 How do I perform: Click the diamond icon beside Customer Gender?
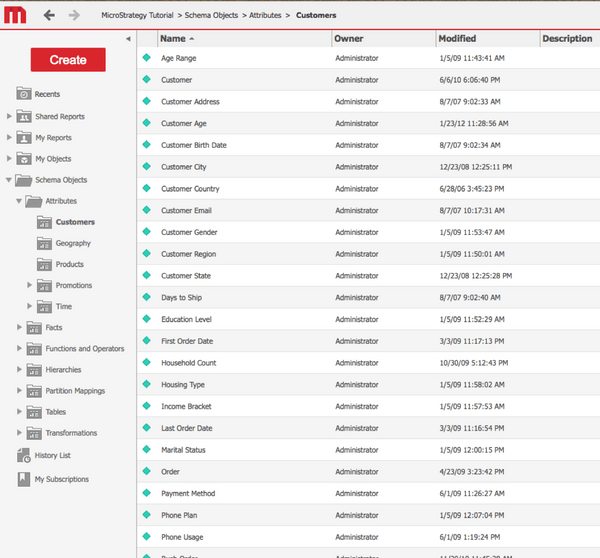tap(147, 232)
